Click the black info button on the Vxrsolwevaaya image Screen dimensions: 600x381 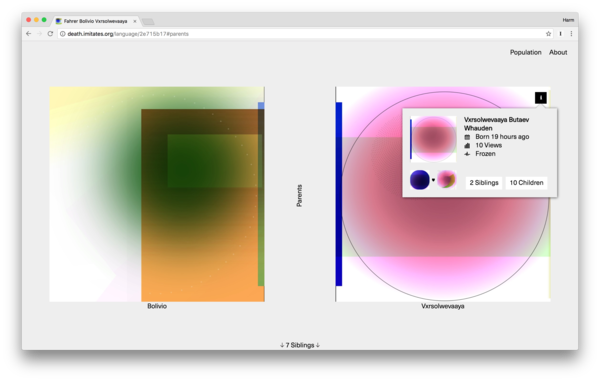pyautogui.click(x=541, y=98)
